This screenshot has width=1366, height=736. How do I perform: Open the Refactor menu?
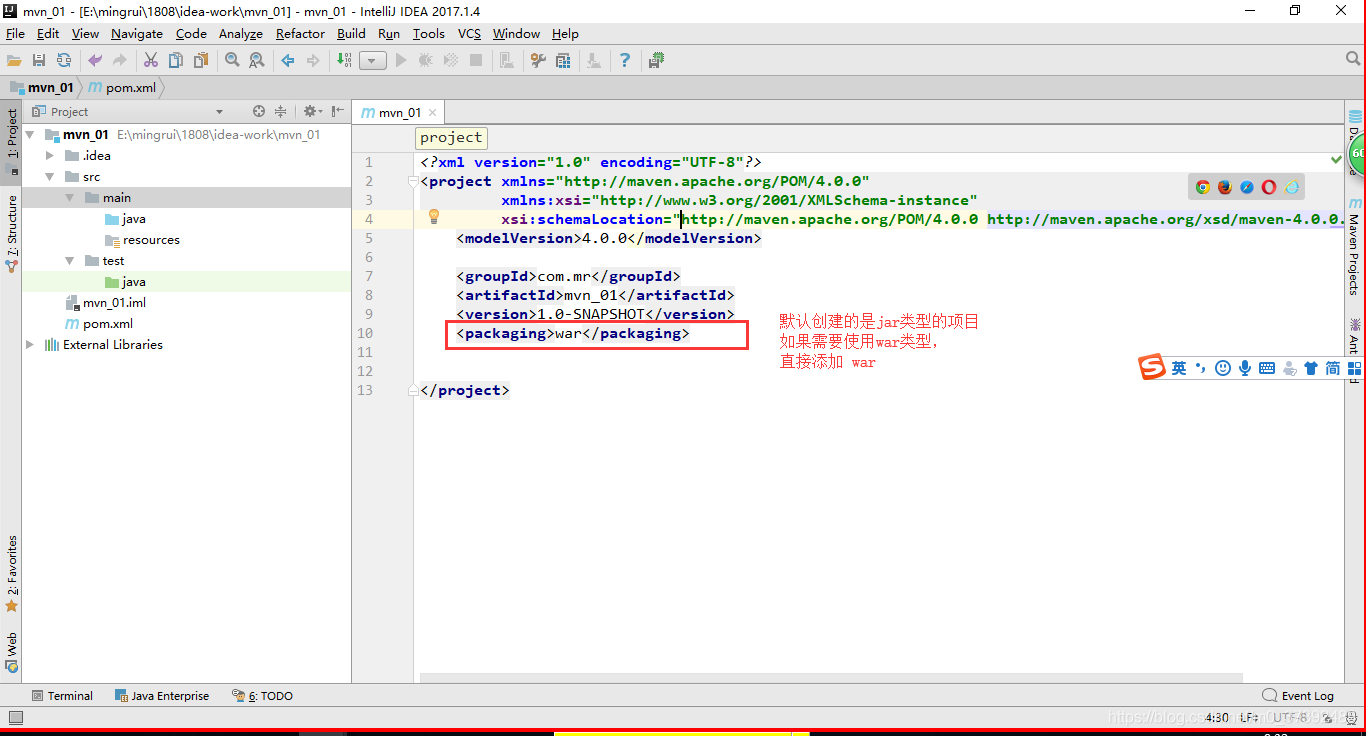click(x=300, y=33)
